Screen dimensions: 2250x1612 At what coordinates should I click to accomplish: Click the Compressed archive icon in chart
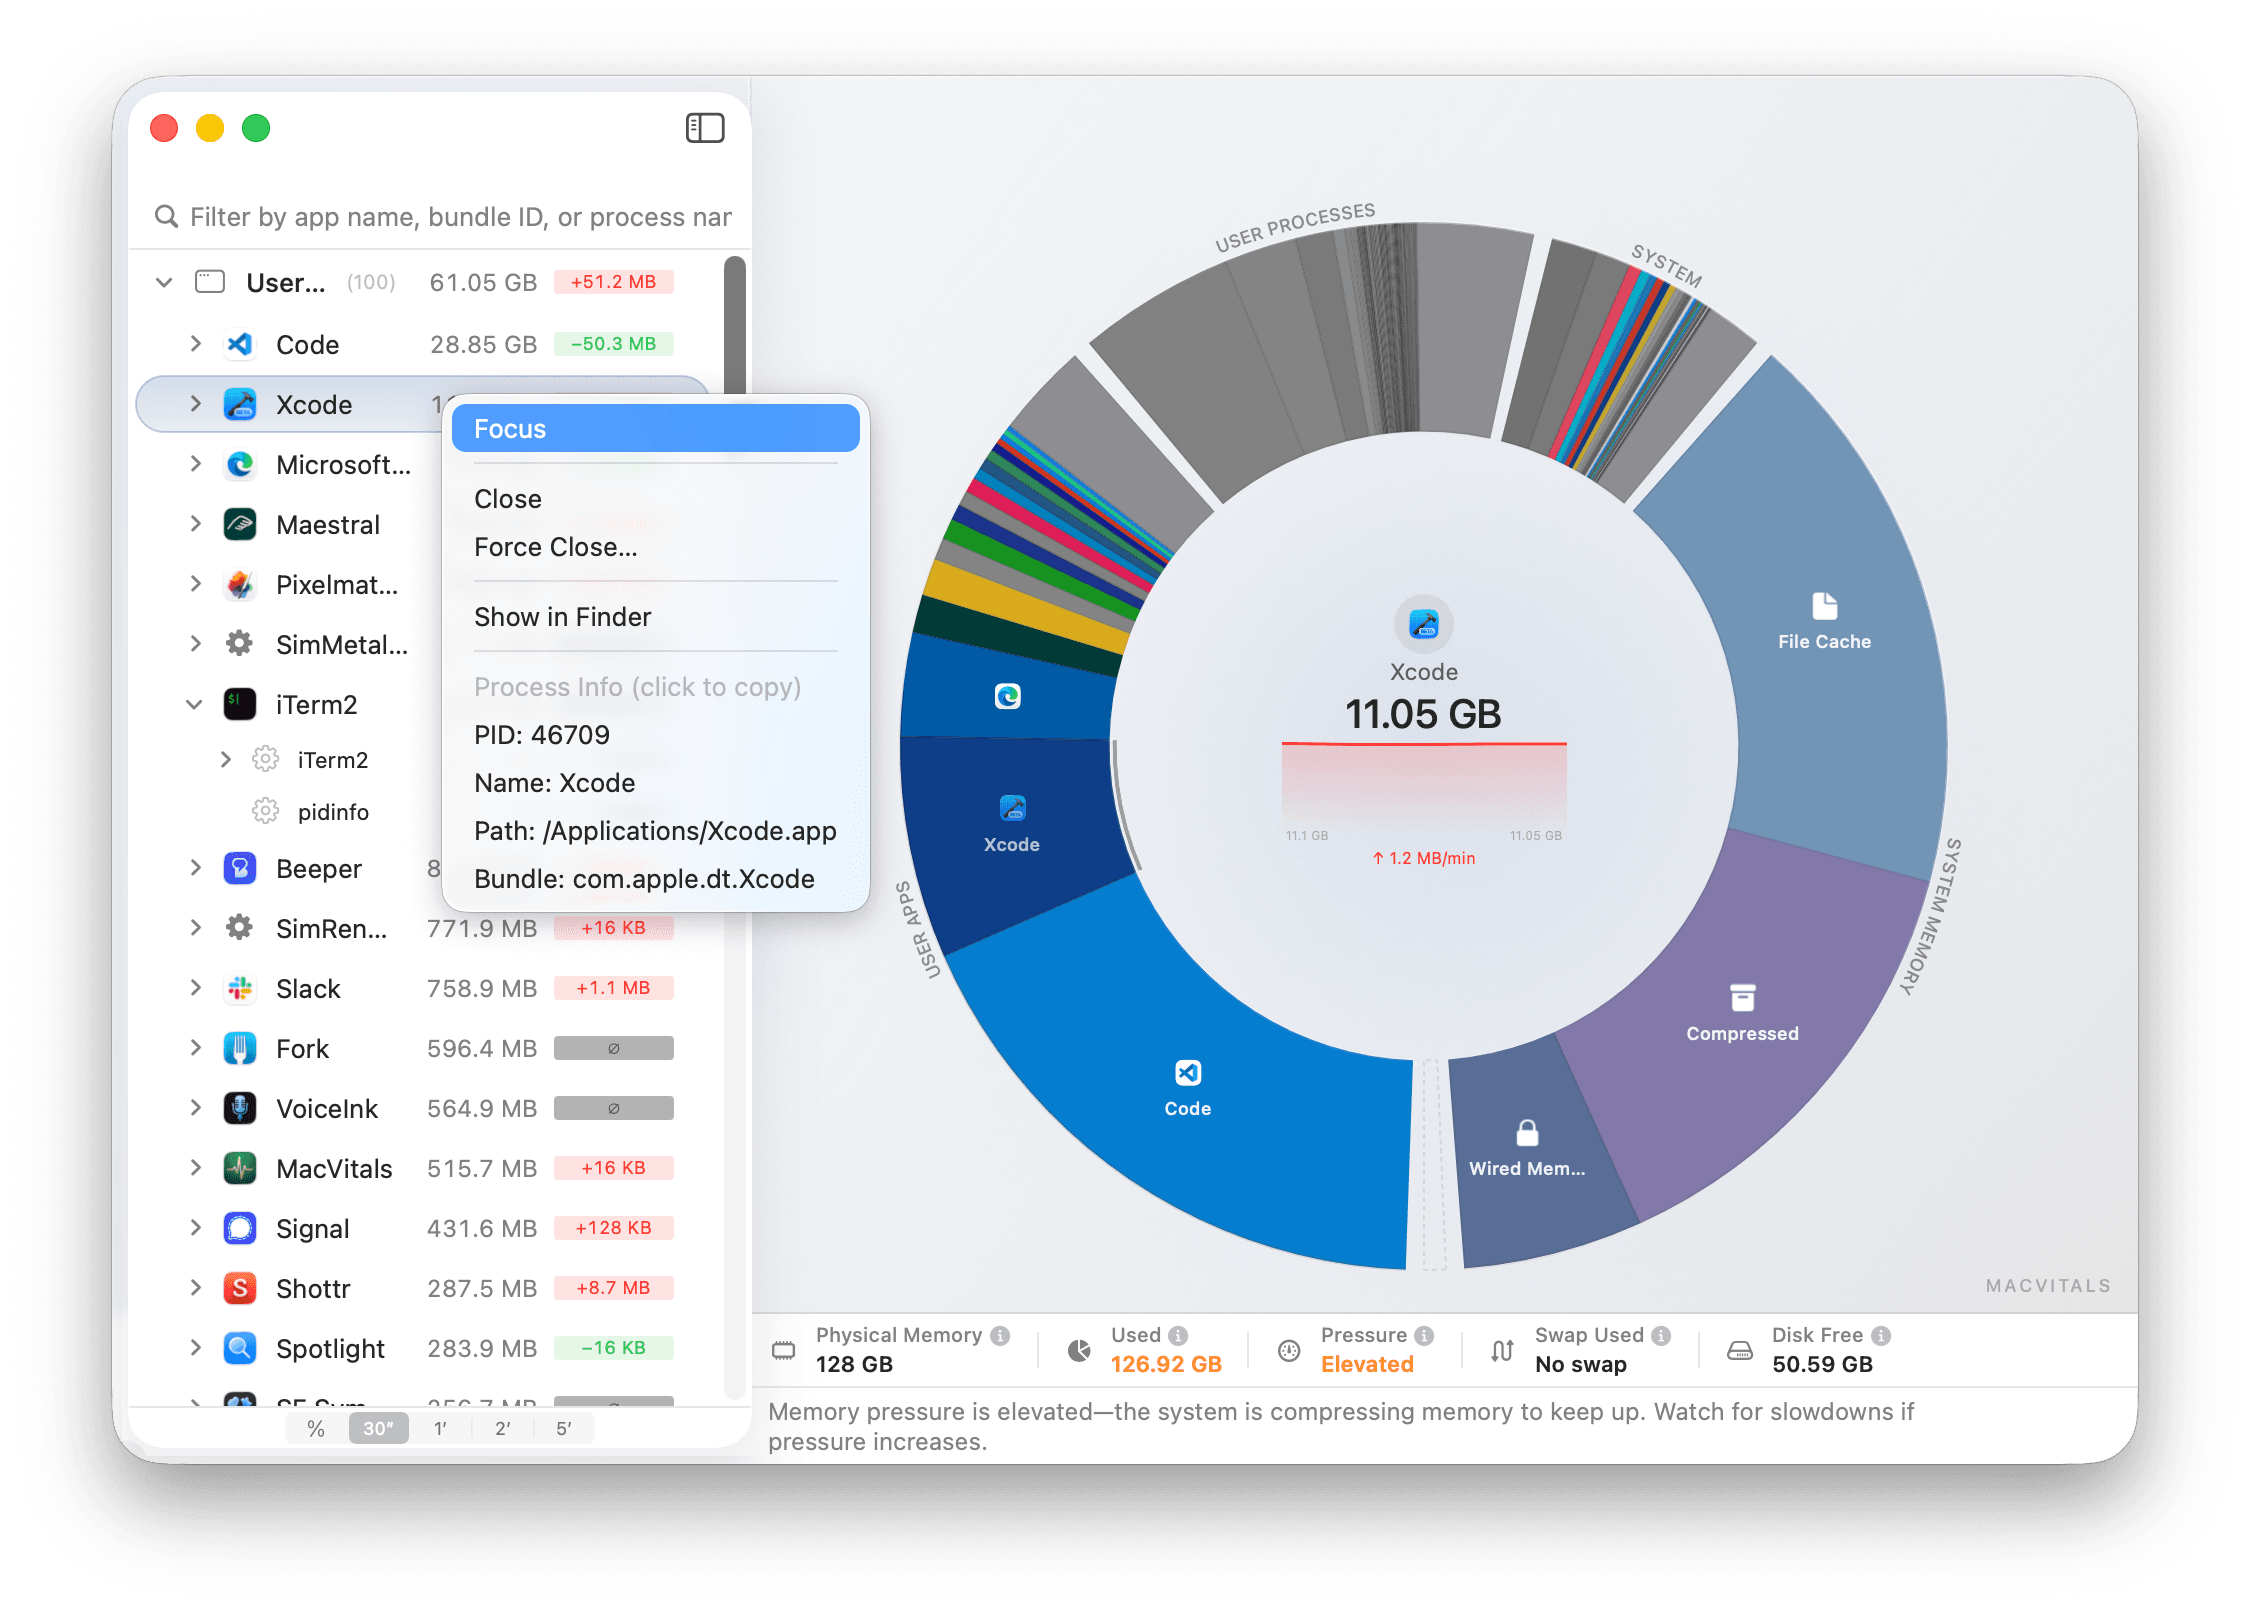click(x=1742, y=998)
